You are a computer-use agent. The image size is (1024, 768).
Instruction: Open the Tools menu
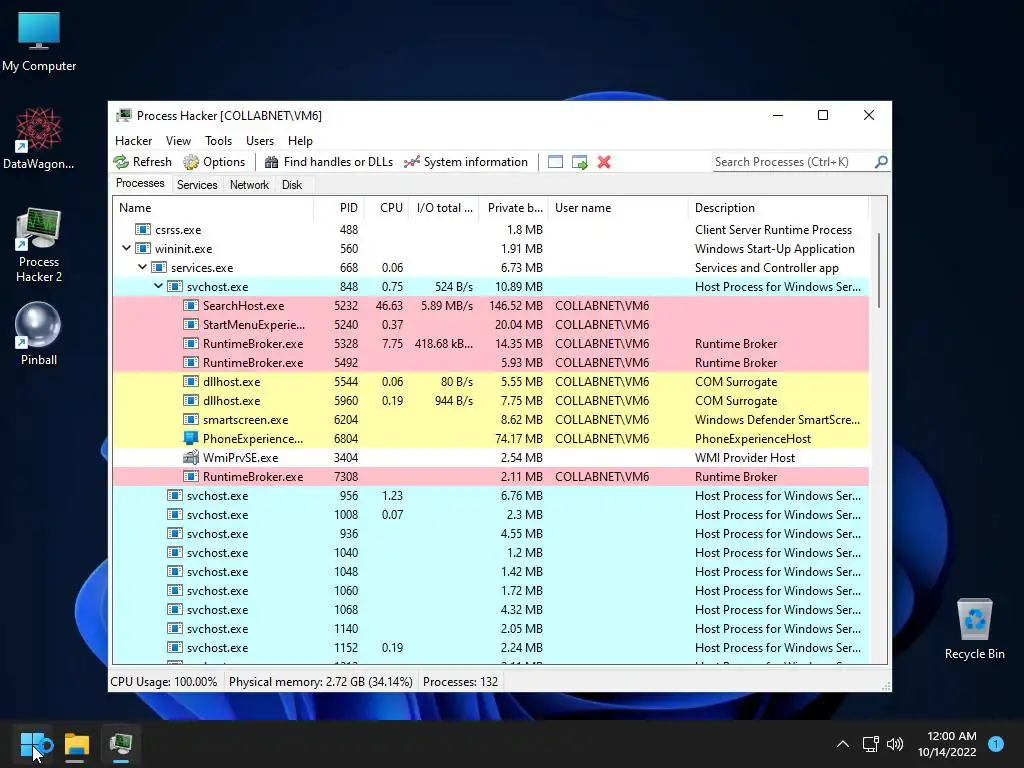click(218, 141)
